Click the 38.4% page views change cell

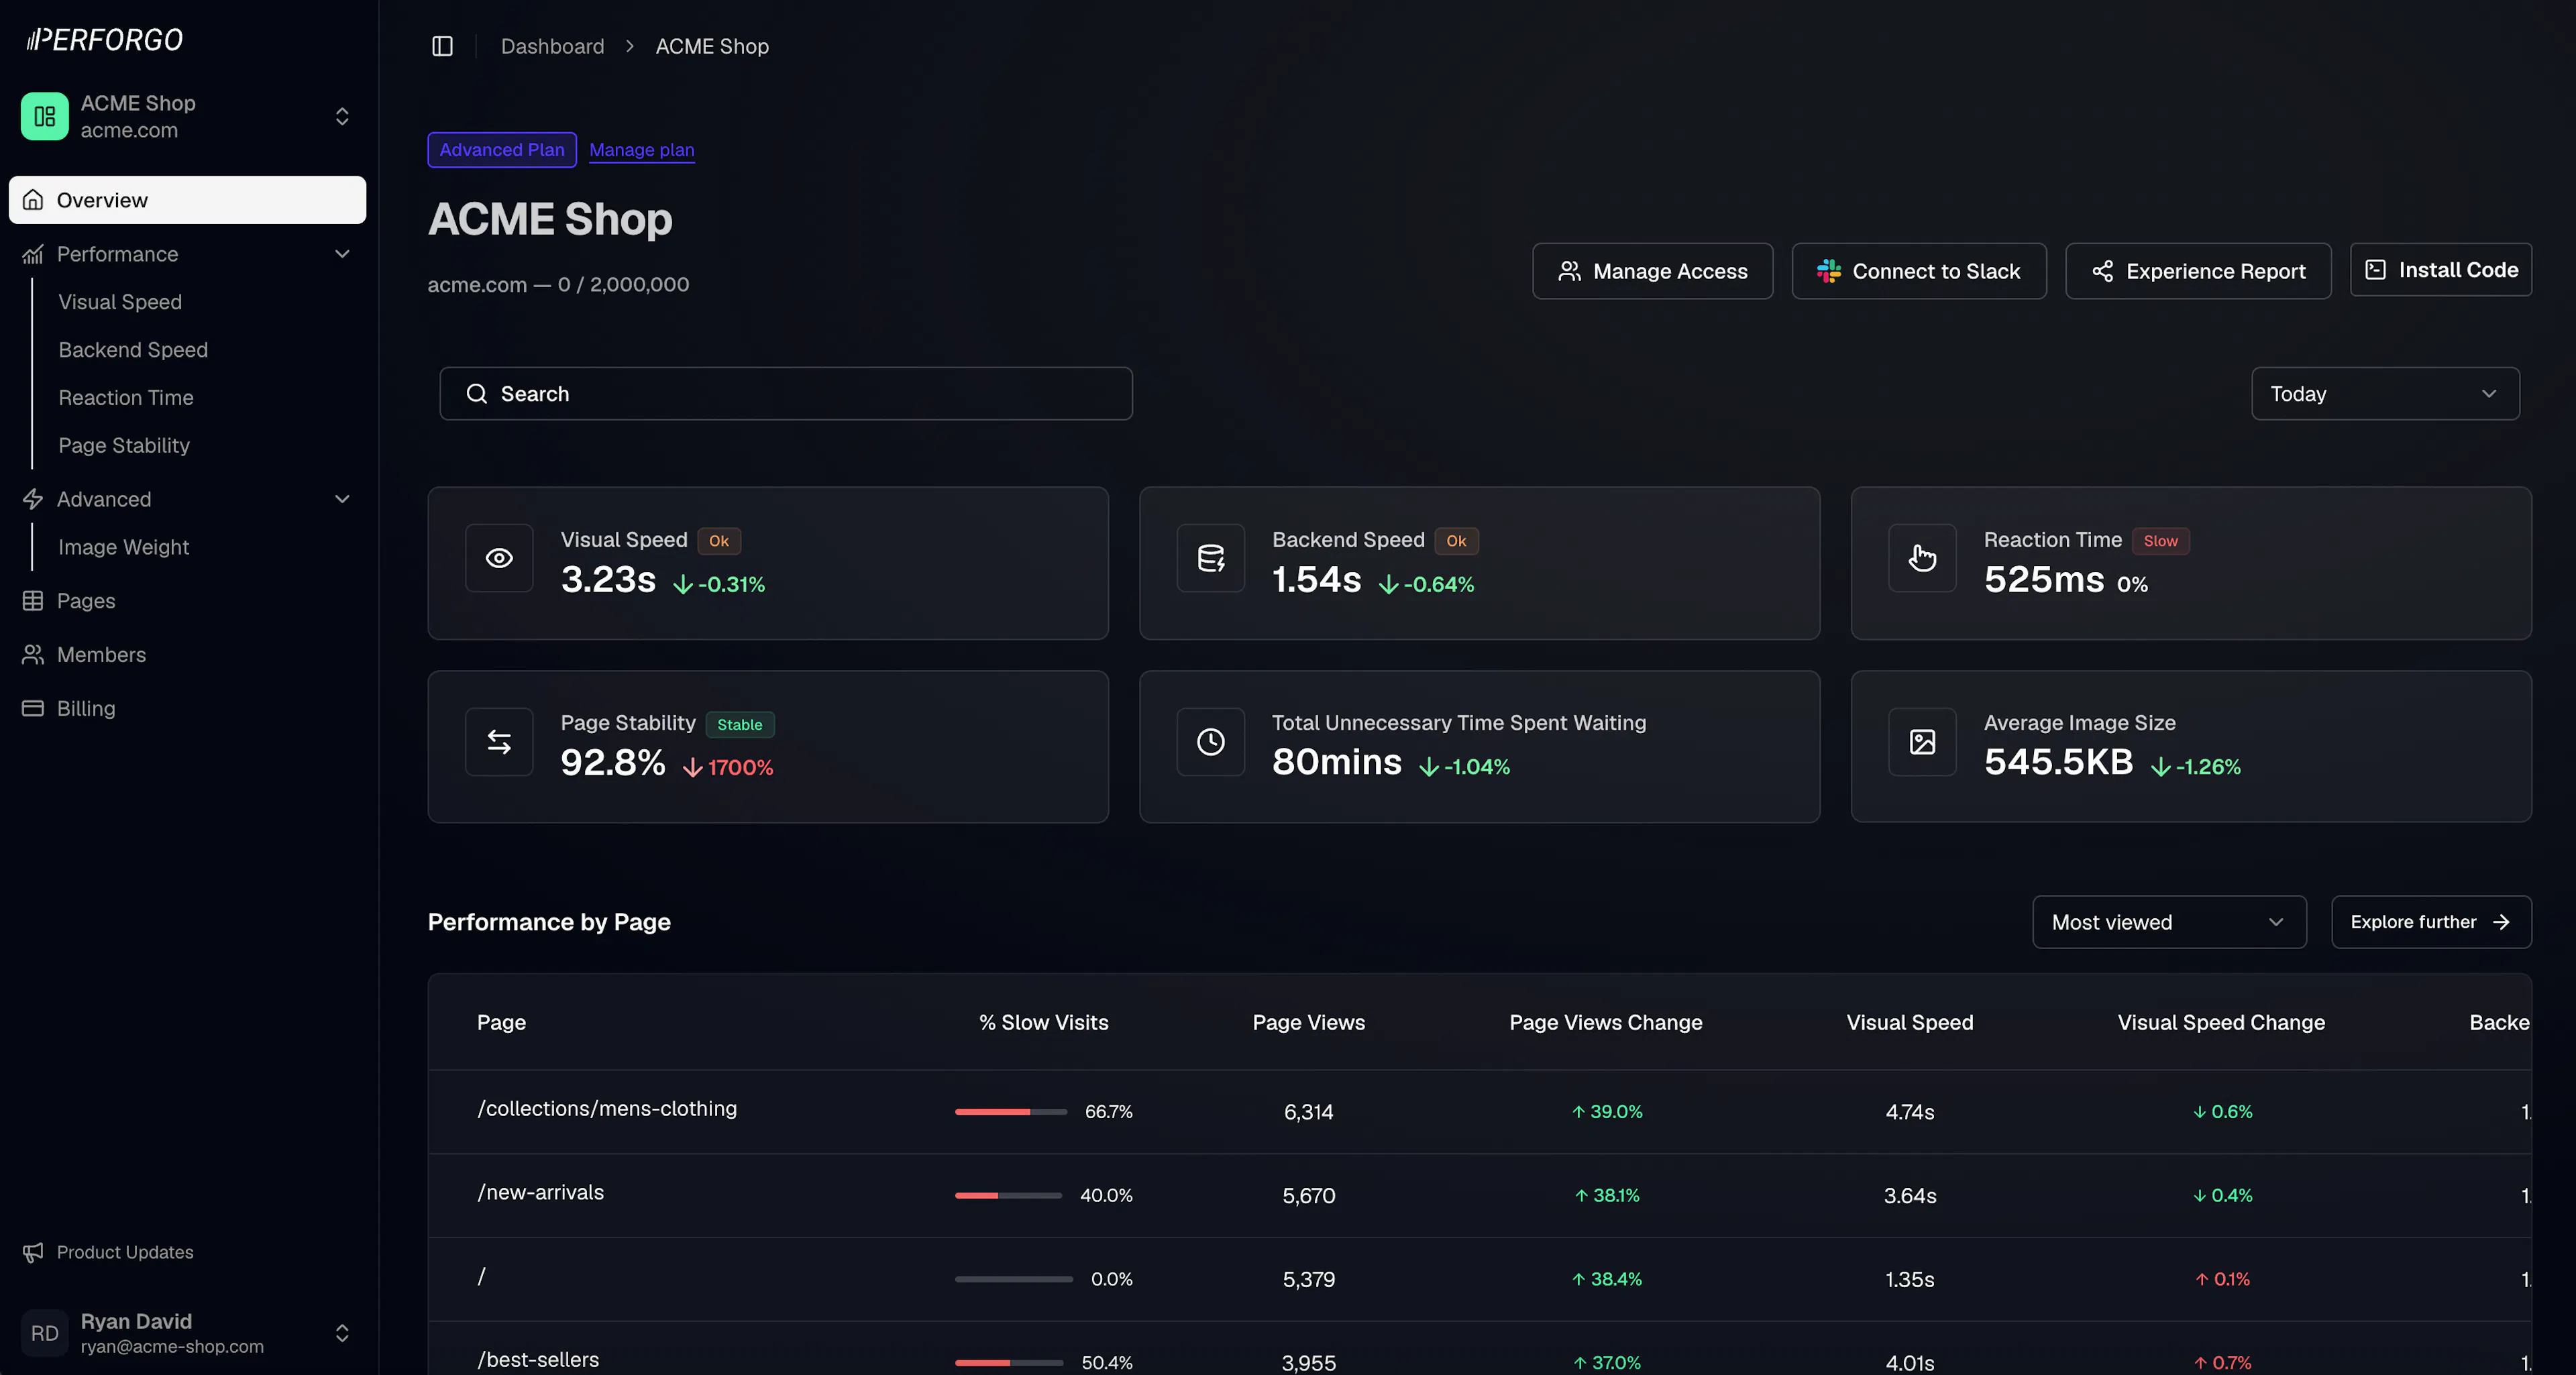(1606, 1279)
